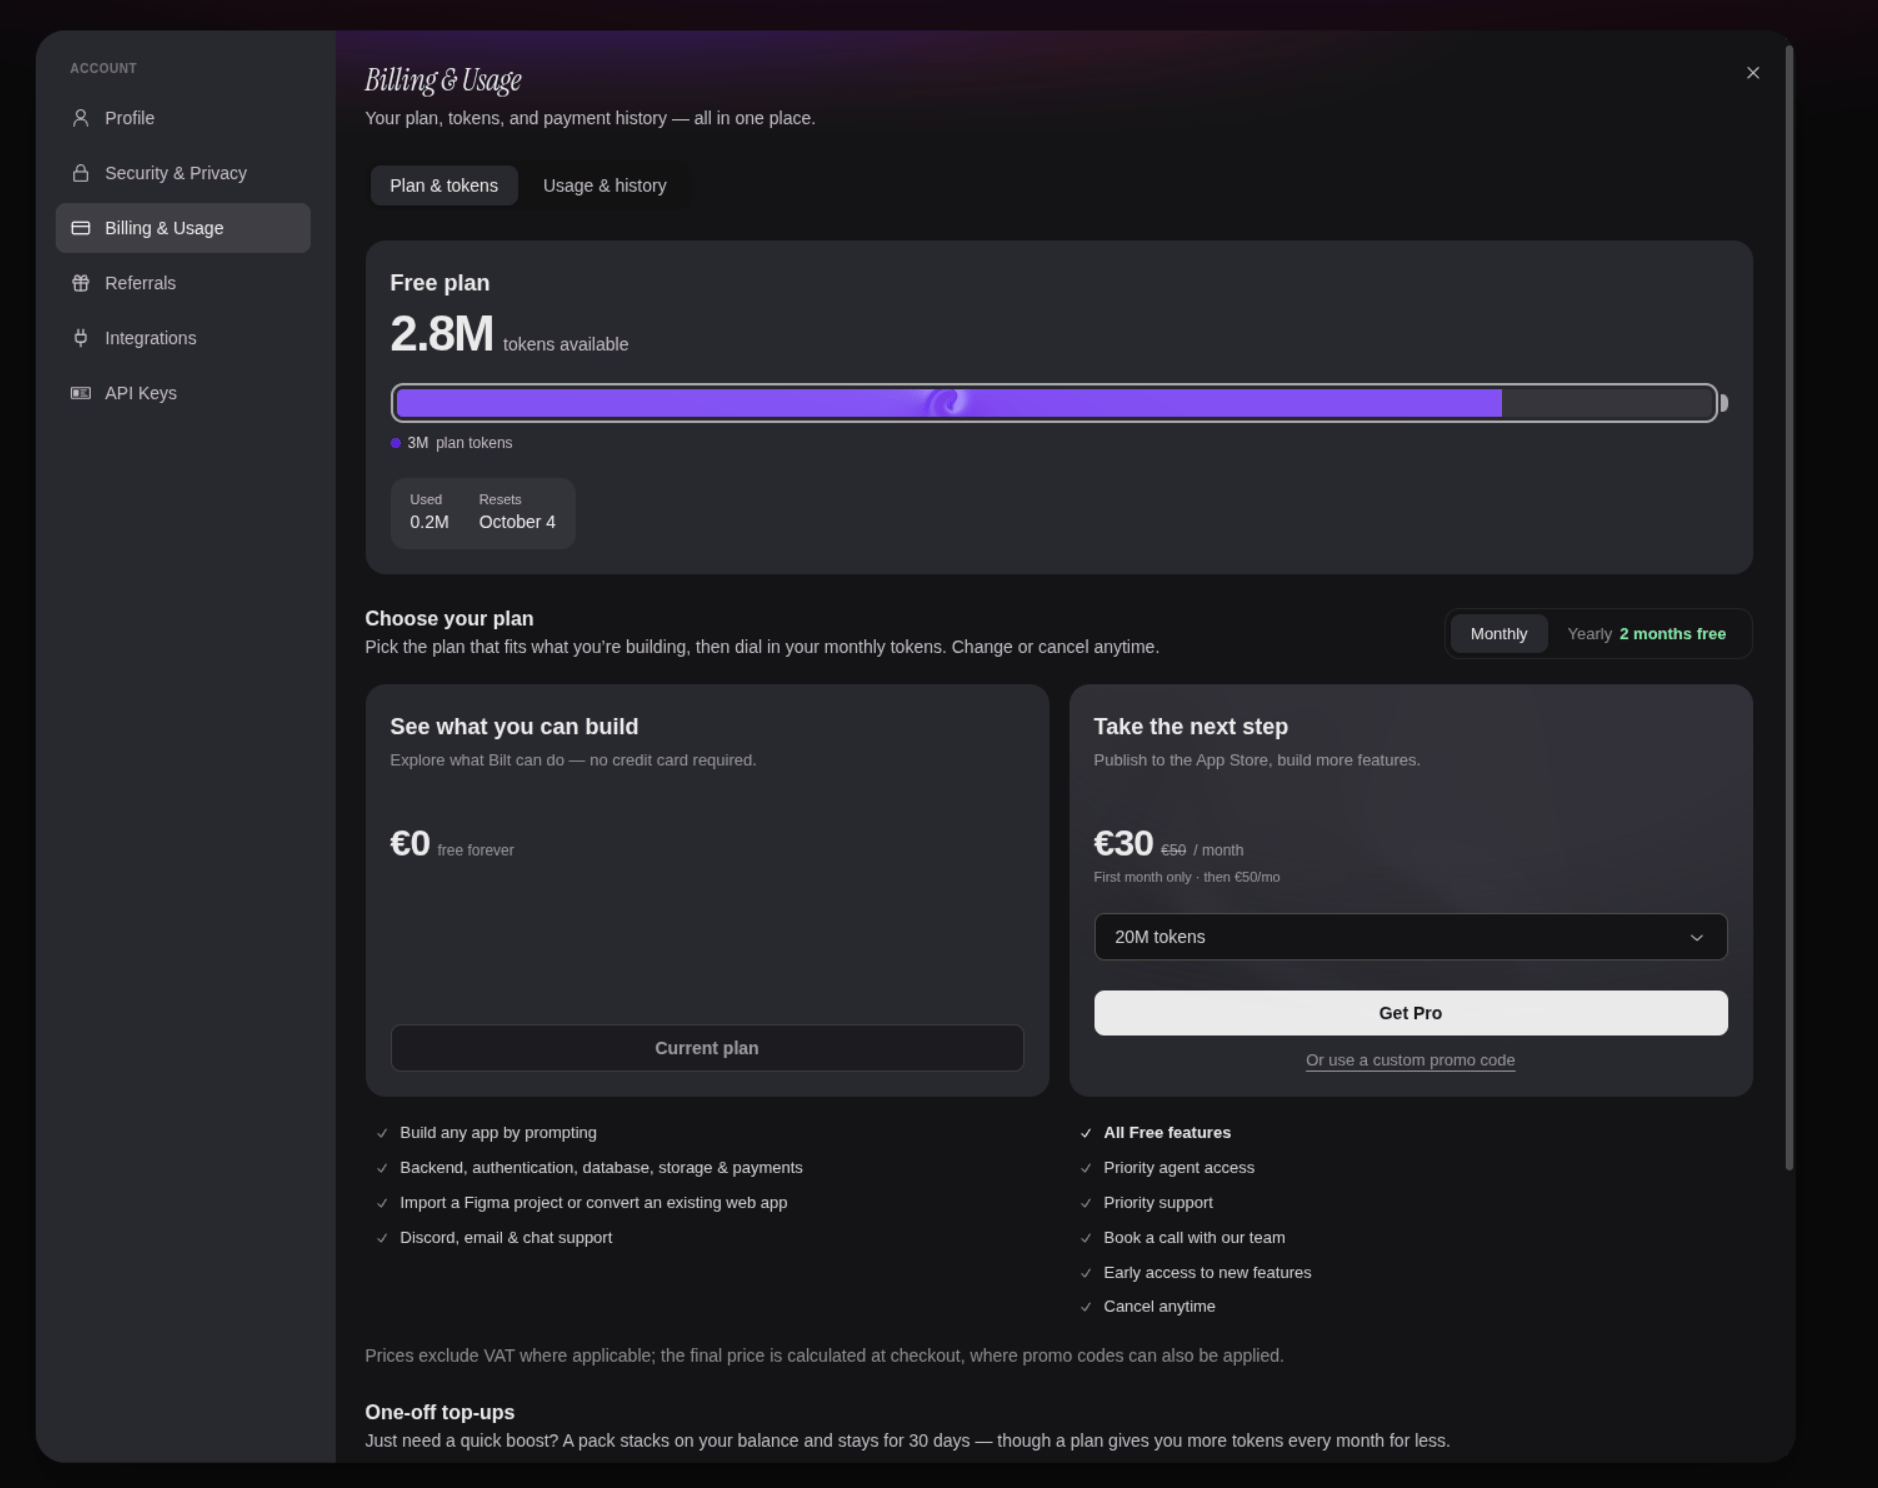
Task: Open the Profile settings page
Action: tap(183, 118)
